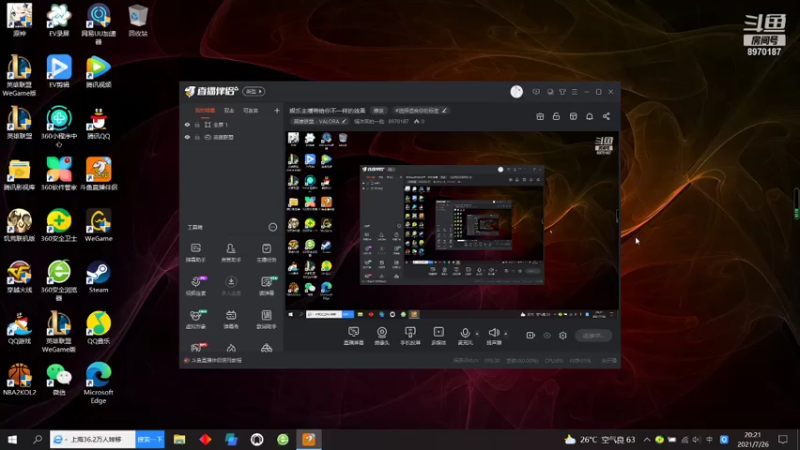The height and width of the screenshot is (450, 800).
Task: Expand microphone options arrow
Action: pyautogui.click(x=477, y=334)
